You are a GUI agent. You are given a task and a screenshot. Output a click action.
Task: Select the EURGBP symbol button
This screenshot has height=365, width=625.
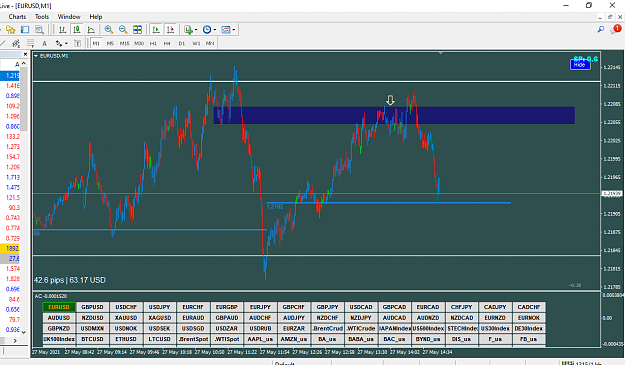[227, 307]
